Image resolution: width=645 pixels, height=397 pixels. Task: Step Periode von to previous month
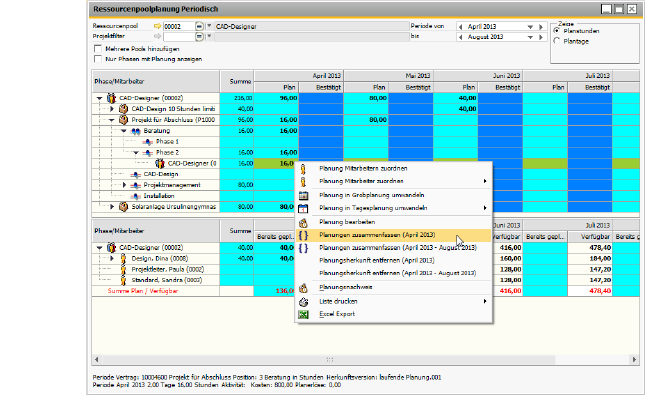click(x=460, y=27)
